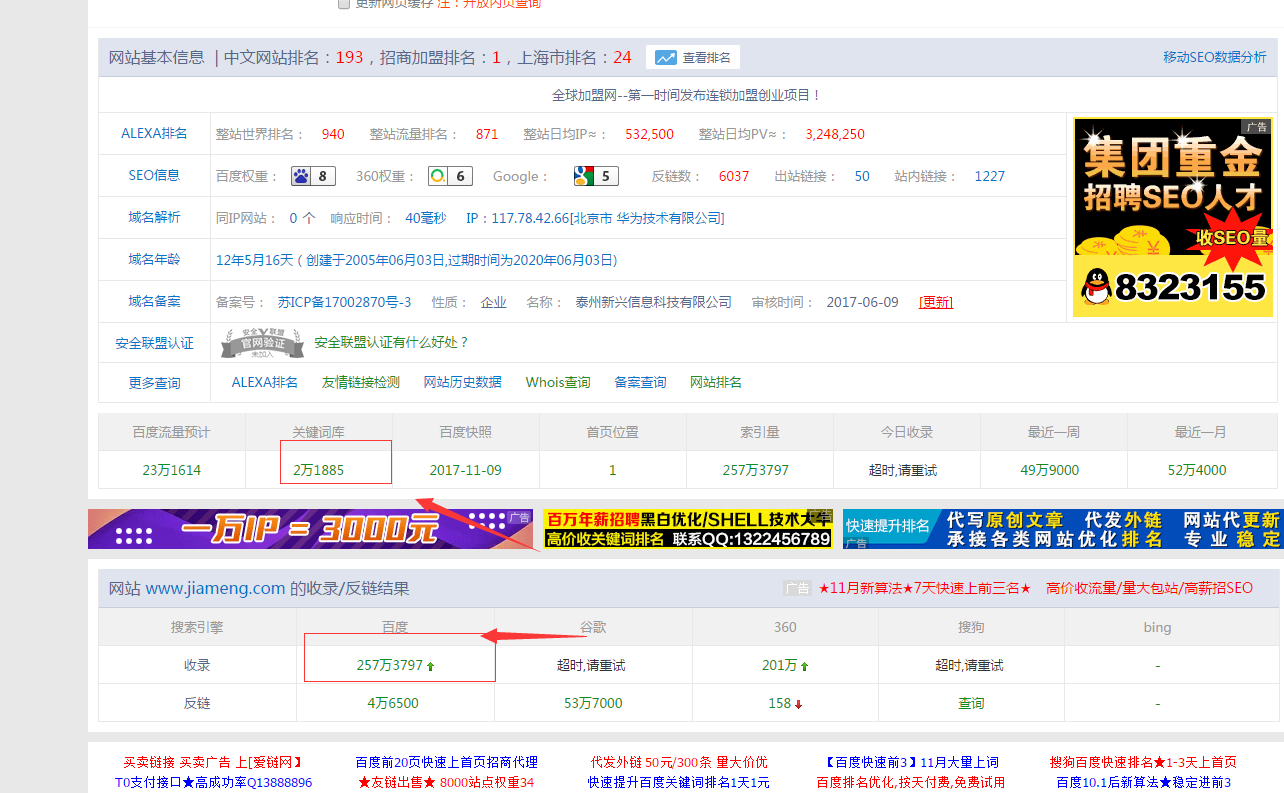Click [更新] next to the audit time
This screenshot has height=793, width=1284.
(935, 301)
